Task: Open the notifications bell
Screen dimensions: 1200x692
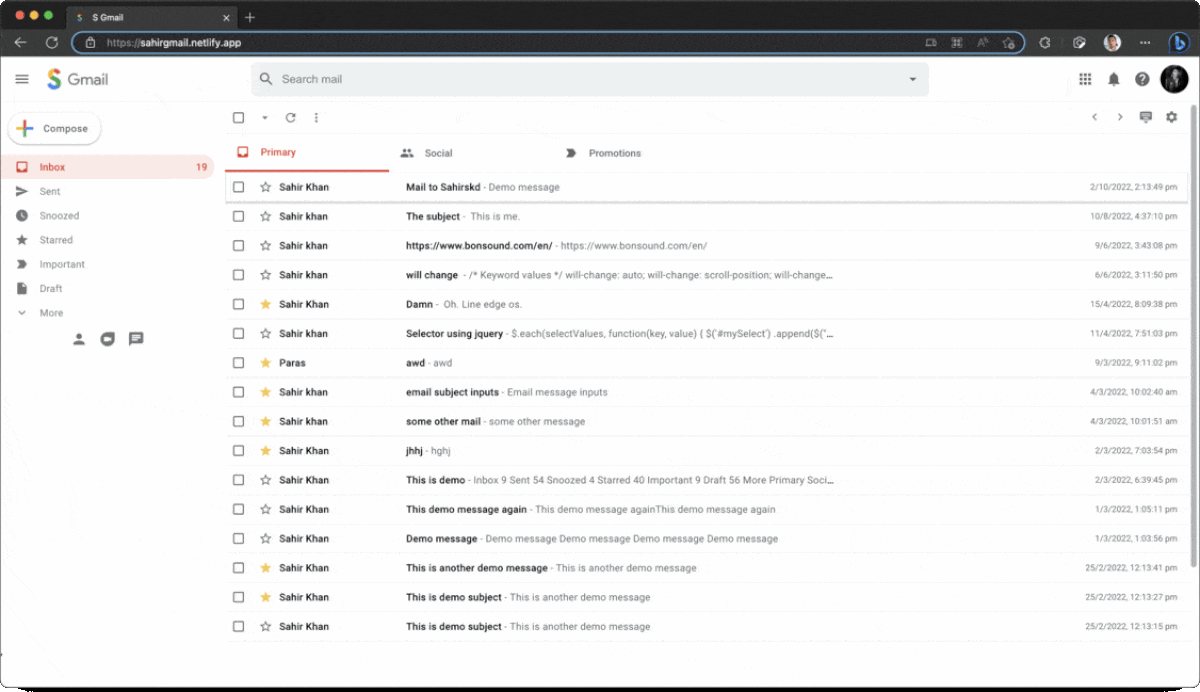Action: coord(1113,79)
